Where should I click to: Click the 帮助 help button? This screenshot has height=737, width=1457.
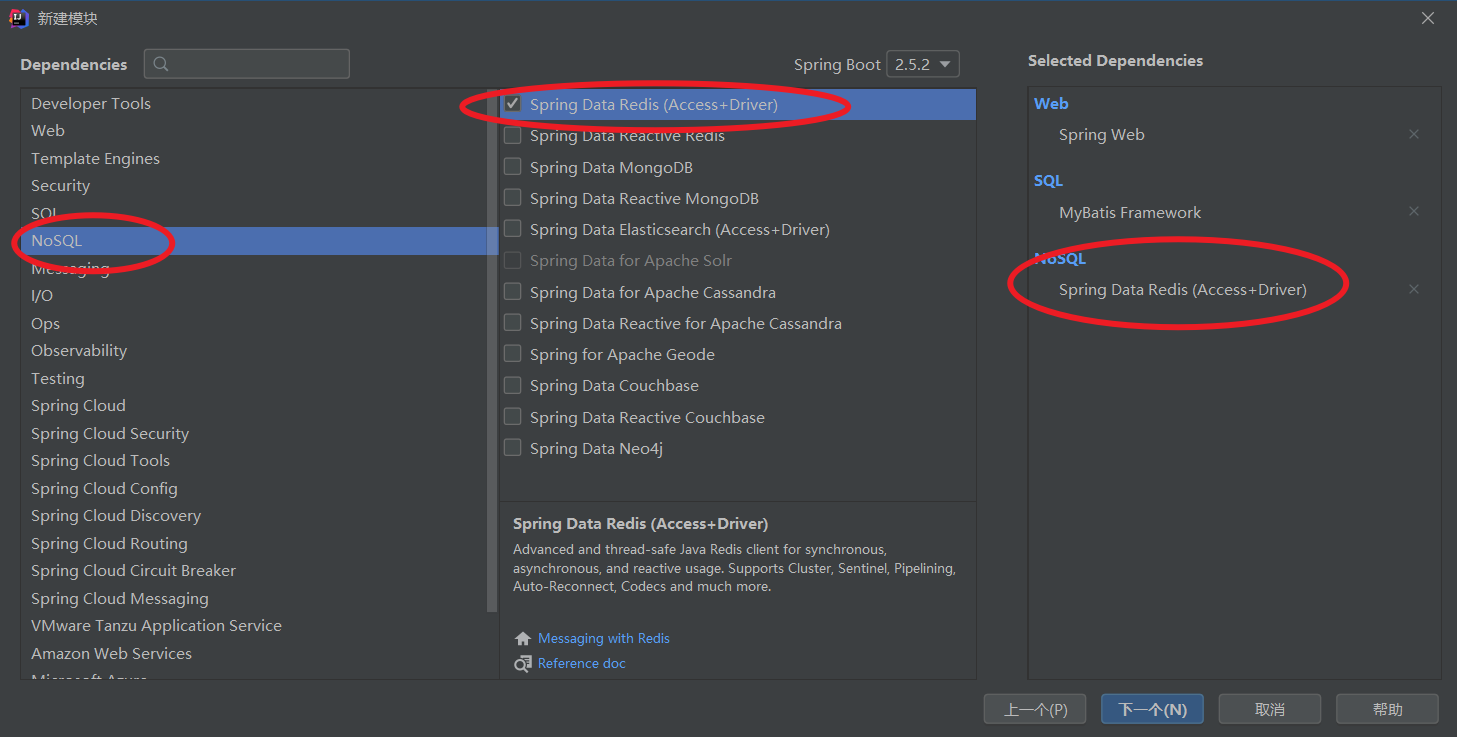click(1387, 709)
